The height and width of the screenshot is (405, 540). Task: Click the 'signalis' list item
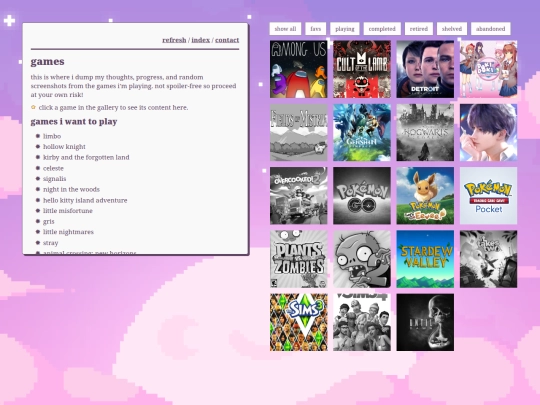tap(54, 179)
